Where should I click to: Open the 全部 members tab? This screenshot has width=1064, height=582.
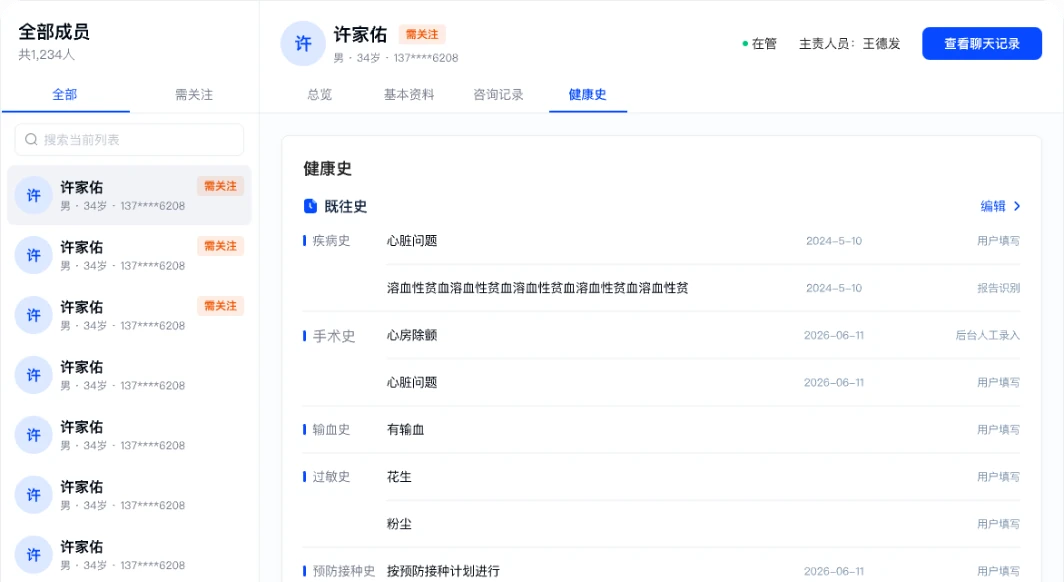[65, 95]
